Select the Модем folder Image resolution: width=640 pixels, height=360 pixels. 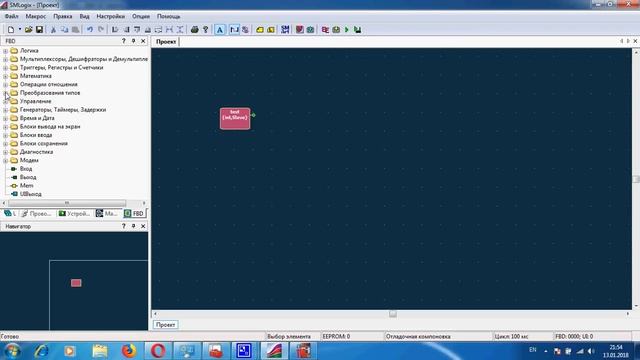[x=29, y=160]
